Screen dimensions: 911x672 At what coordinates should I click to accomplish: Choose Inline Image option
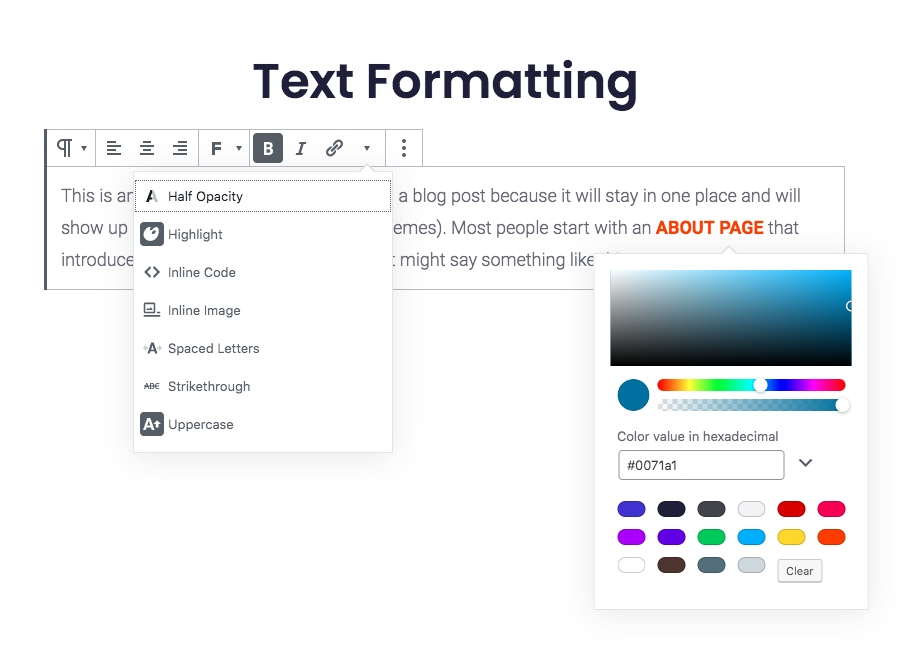coord(263,311)
